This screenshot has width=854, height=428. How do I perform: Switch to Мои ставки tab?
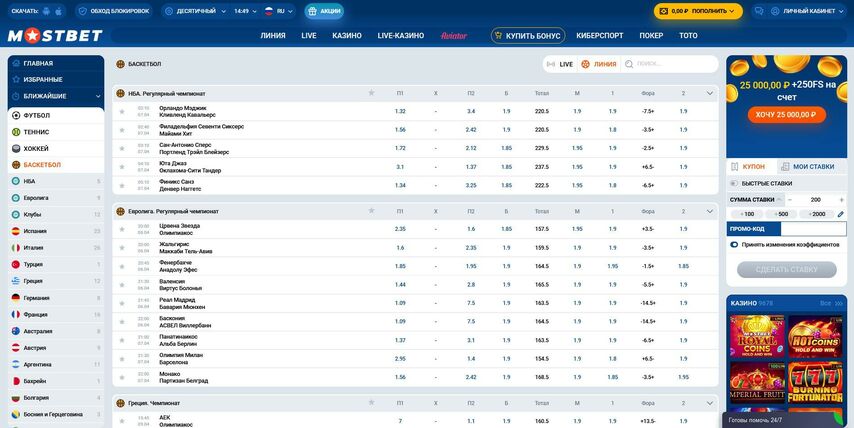pyautogui.click(x=813, y=167)
